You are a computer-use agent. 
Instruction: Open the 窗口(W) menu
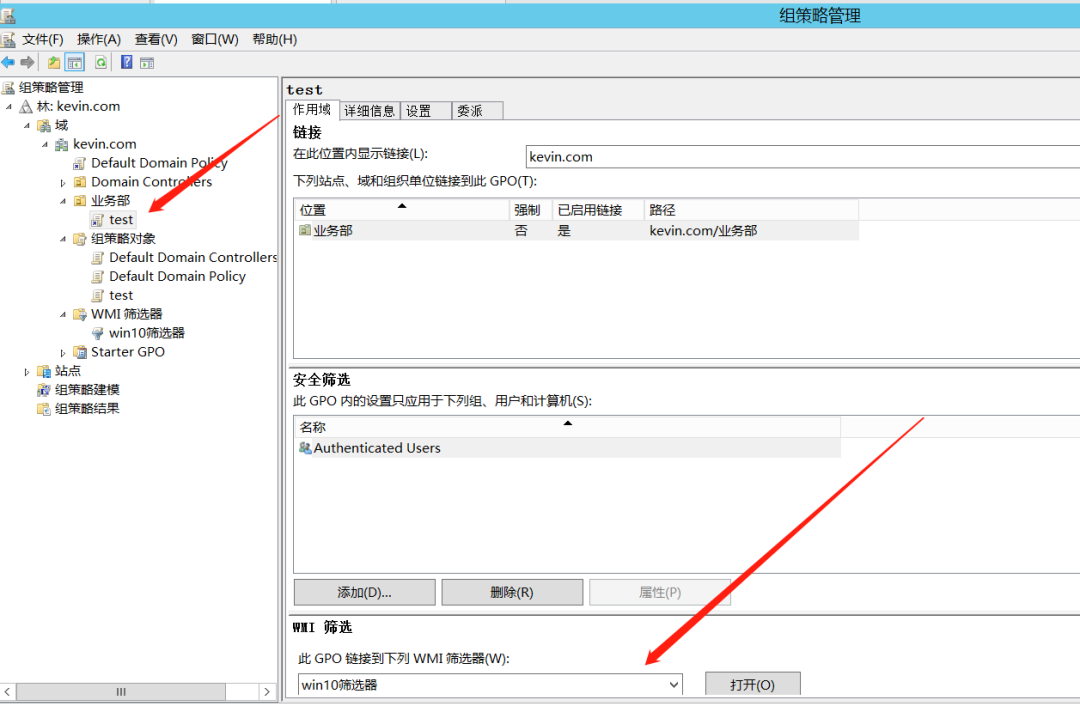pyautogui.click(x=215, y=39)
